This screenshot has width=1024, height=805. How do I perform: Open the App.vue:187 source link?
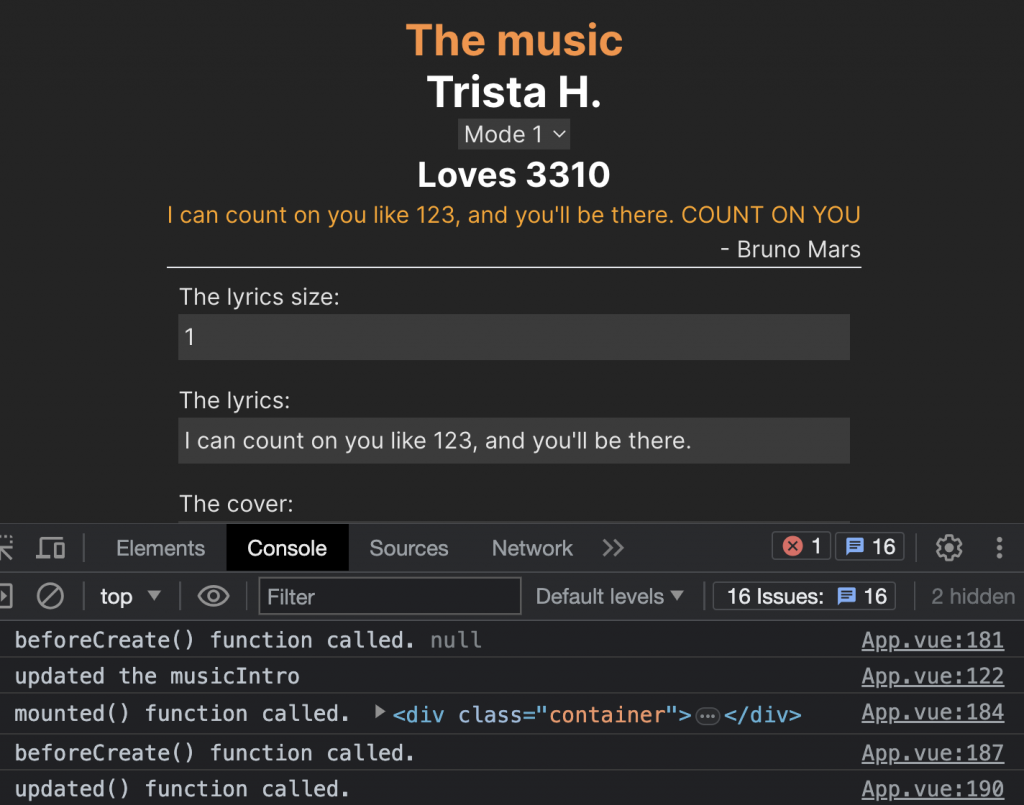[x=933, y=753]
